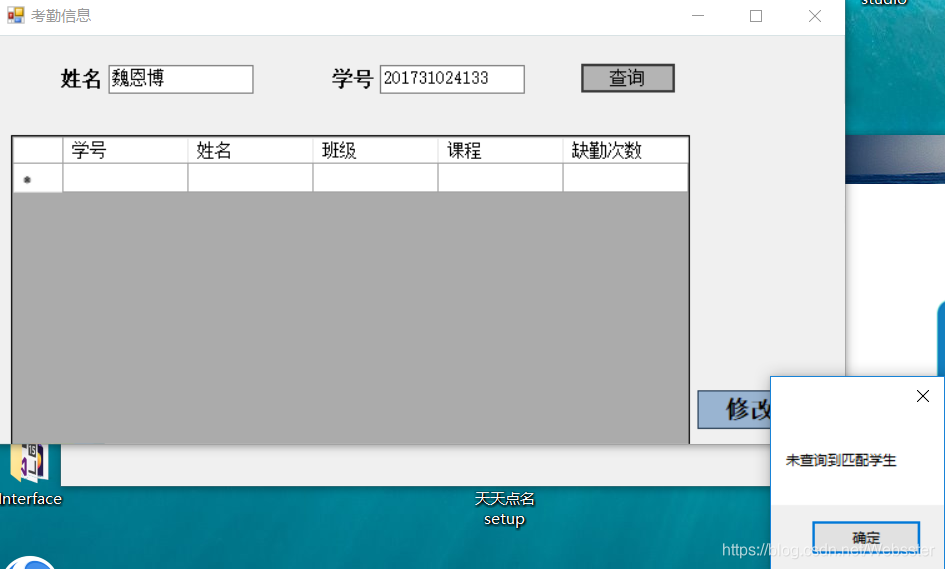Click the empty 班级 cell in new row
Screen dimensions: 945x569
click(x=375, y=178)
